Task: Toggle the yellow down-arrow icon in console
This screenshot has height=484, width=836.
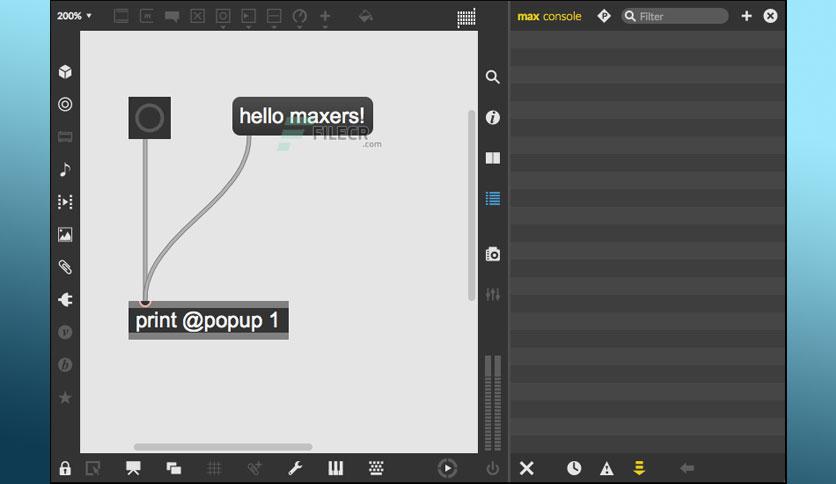Action: coord(639,469)
